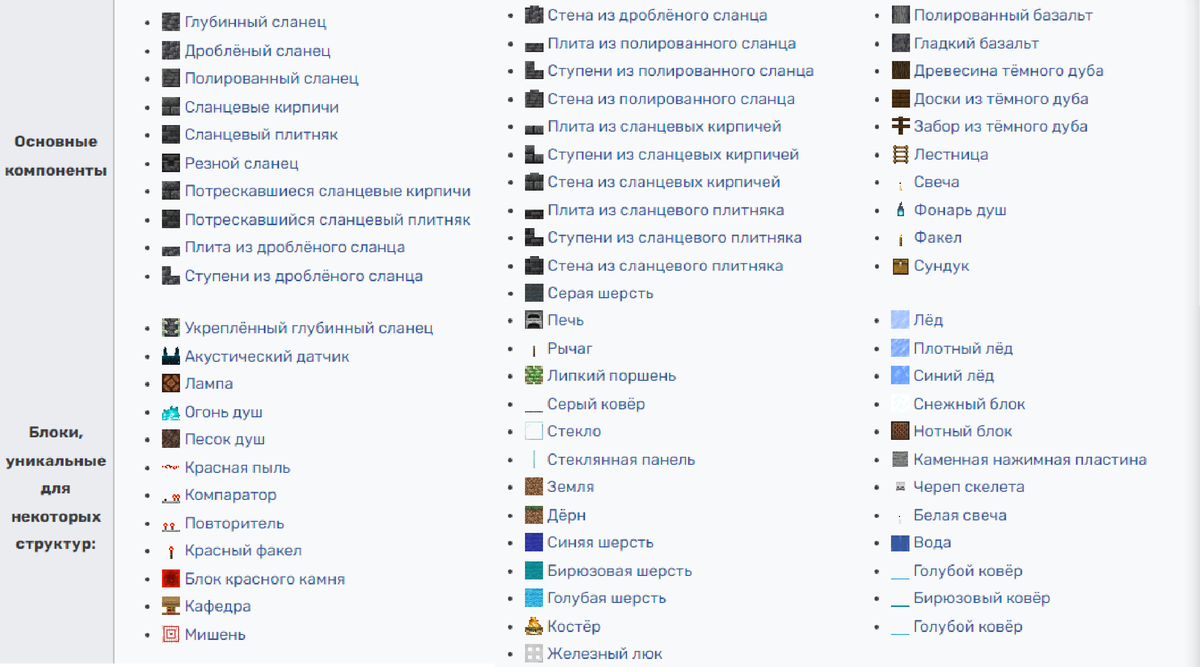Click the Забор из тёмного дуба icon
Image resolution: width=1200 pixels, height=667 pixels.
coord(900,126)
